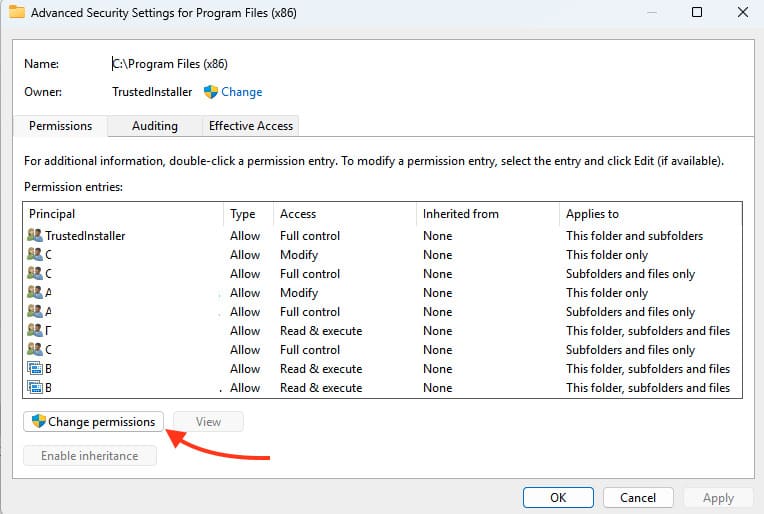Cancel the Advanced Security Settings dialog
The image size is (764, 514).
pos(638,497)
